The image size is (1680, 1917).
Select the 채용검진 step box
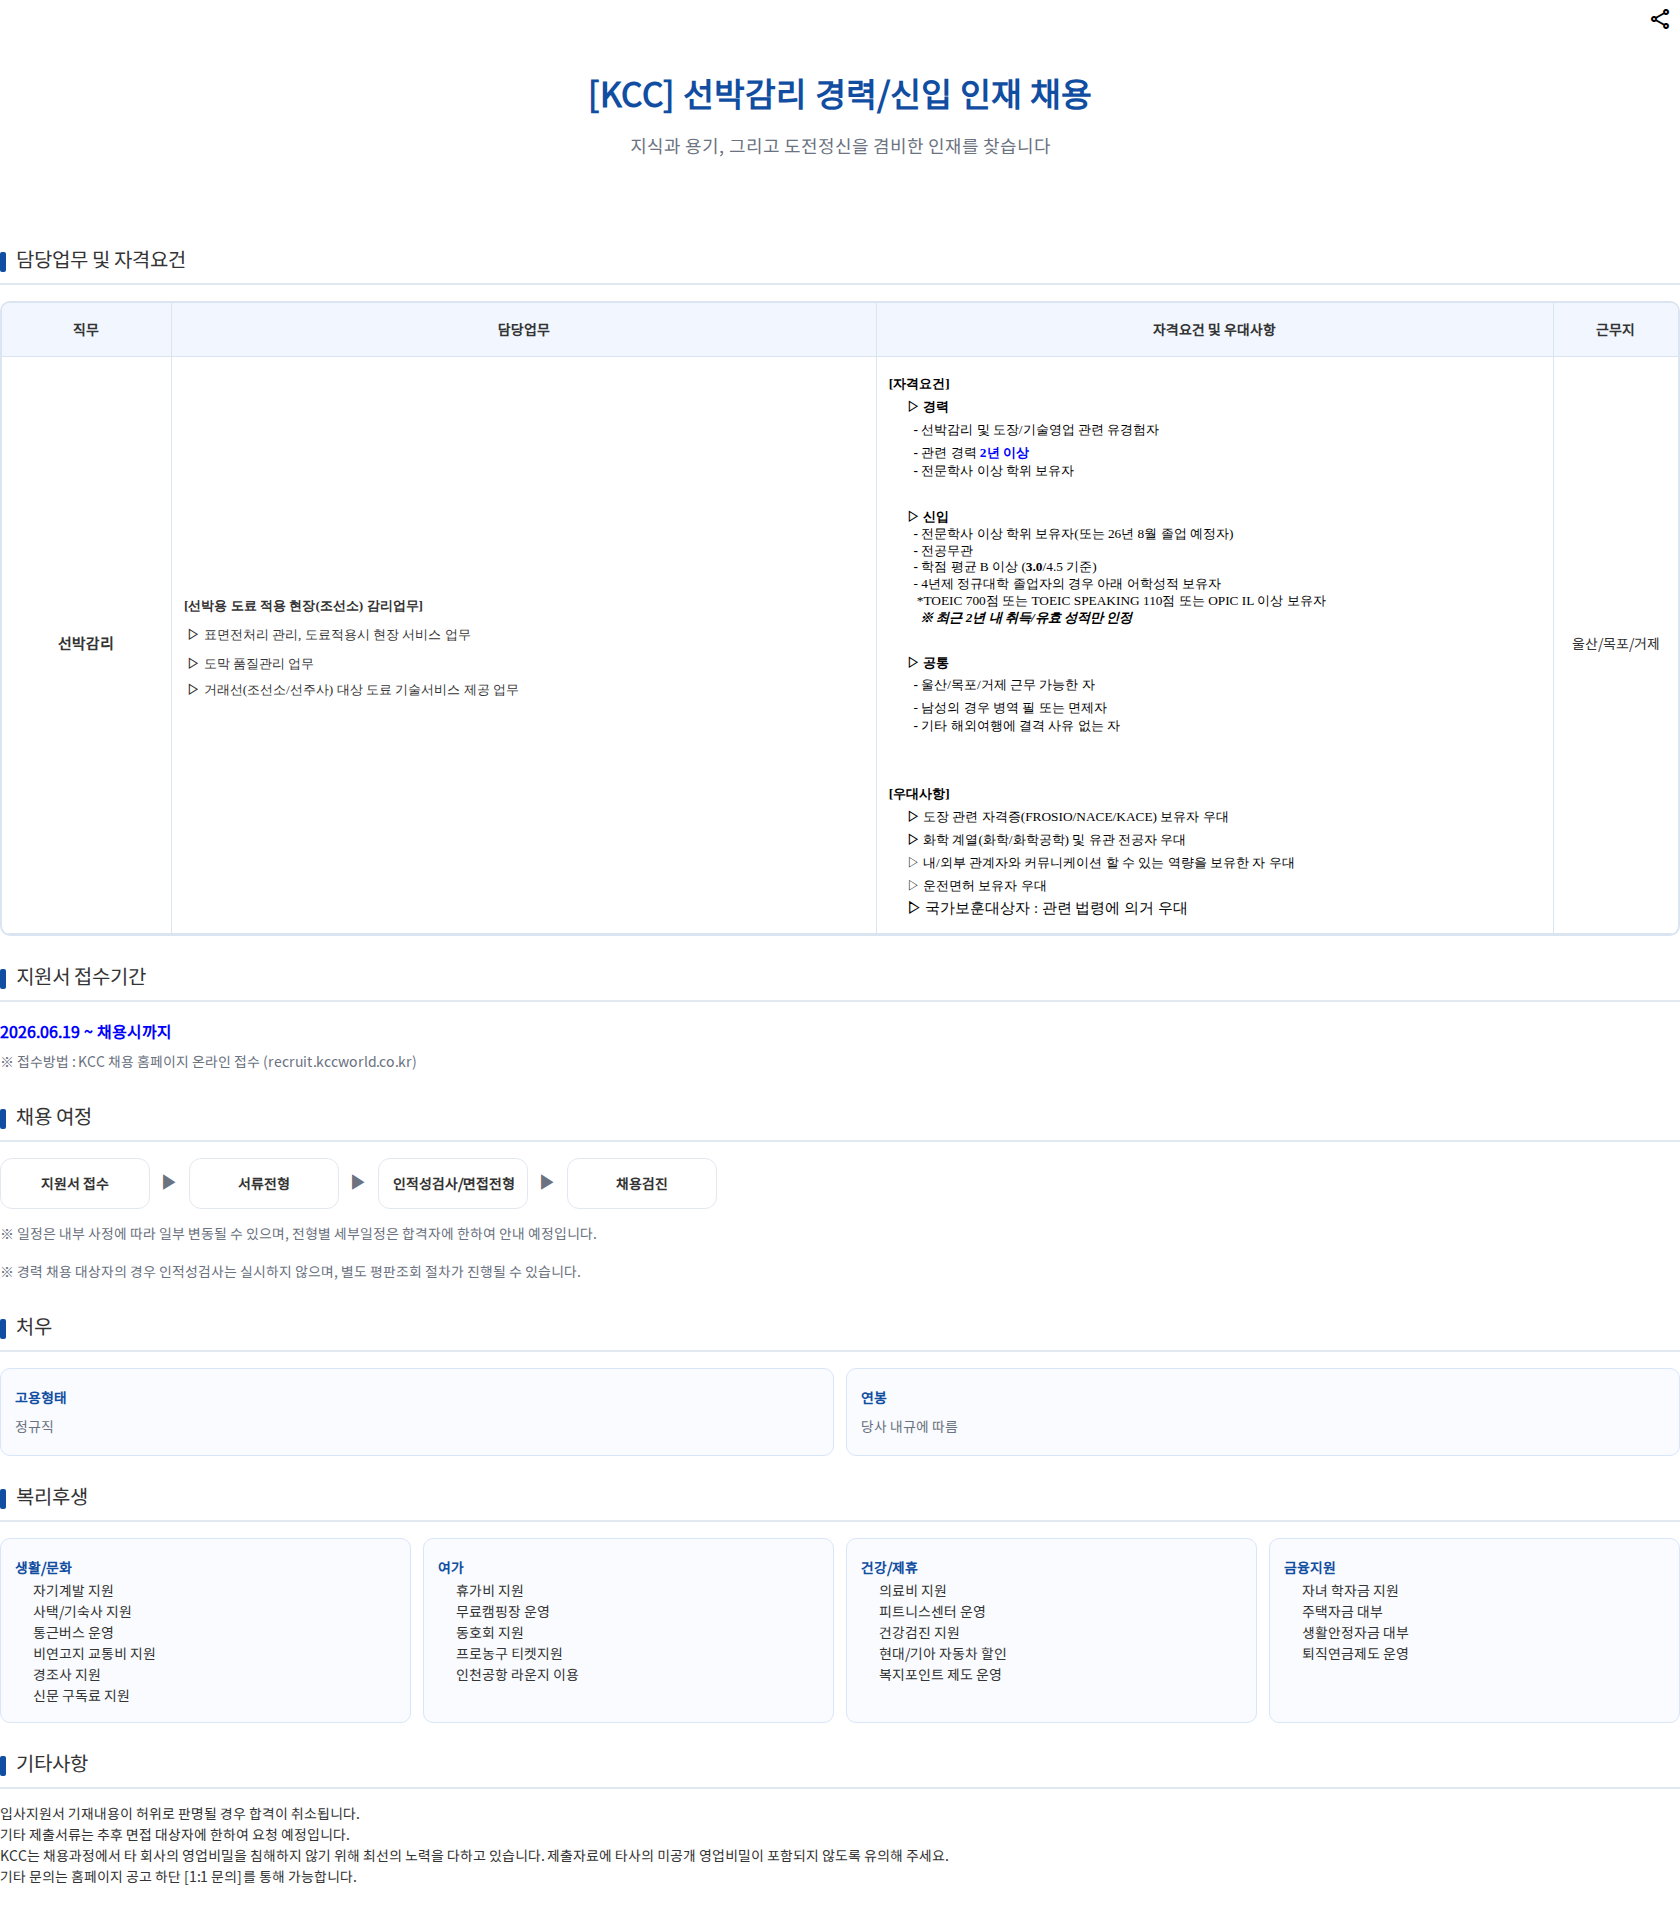[642, 1183]
